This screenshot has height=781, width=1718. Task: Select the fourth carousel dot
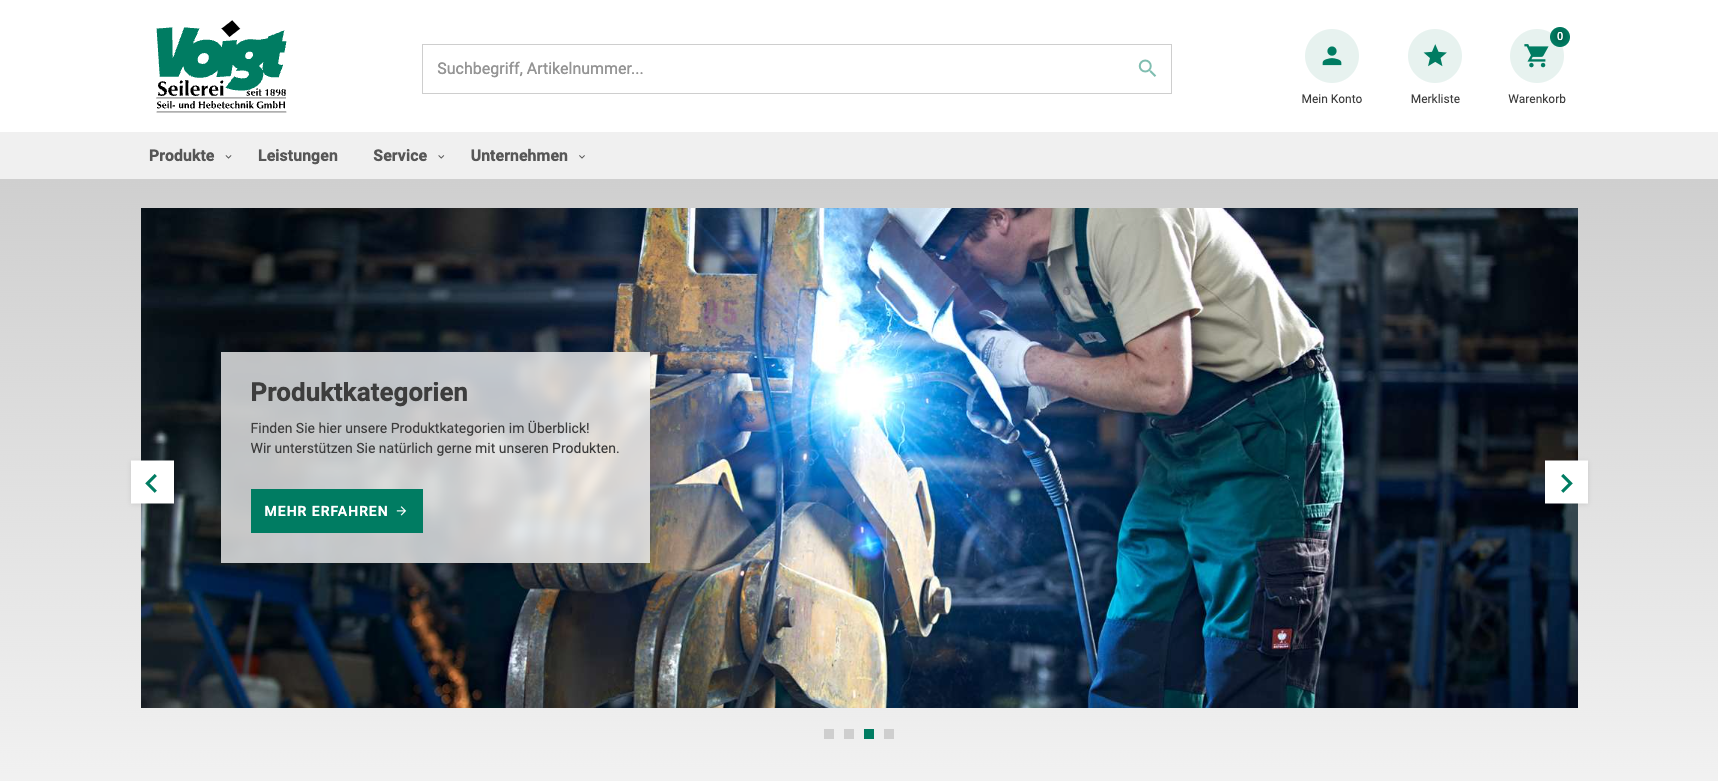(x=889, y=734)
